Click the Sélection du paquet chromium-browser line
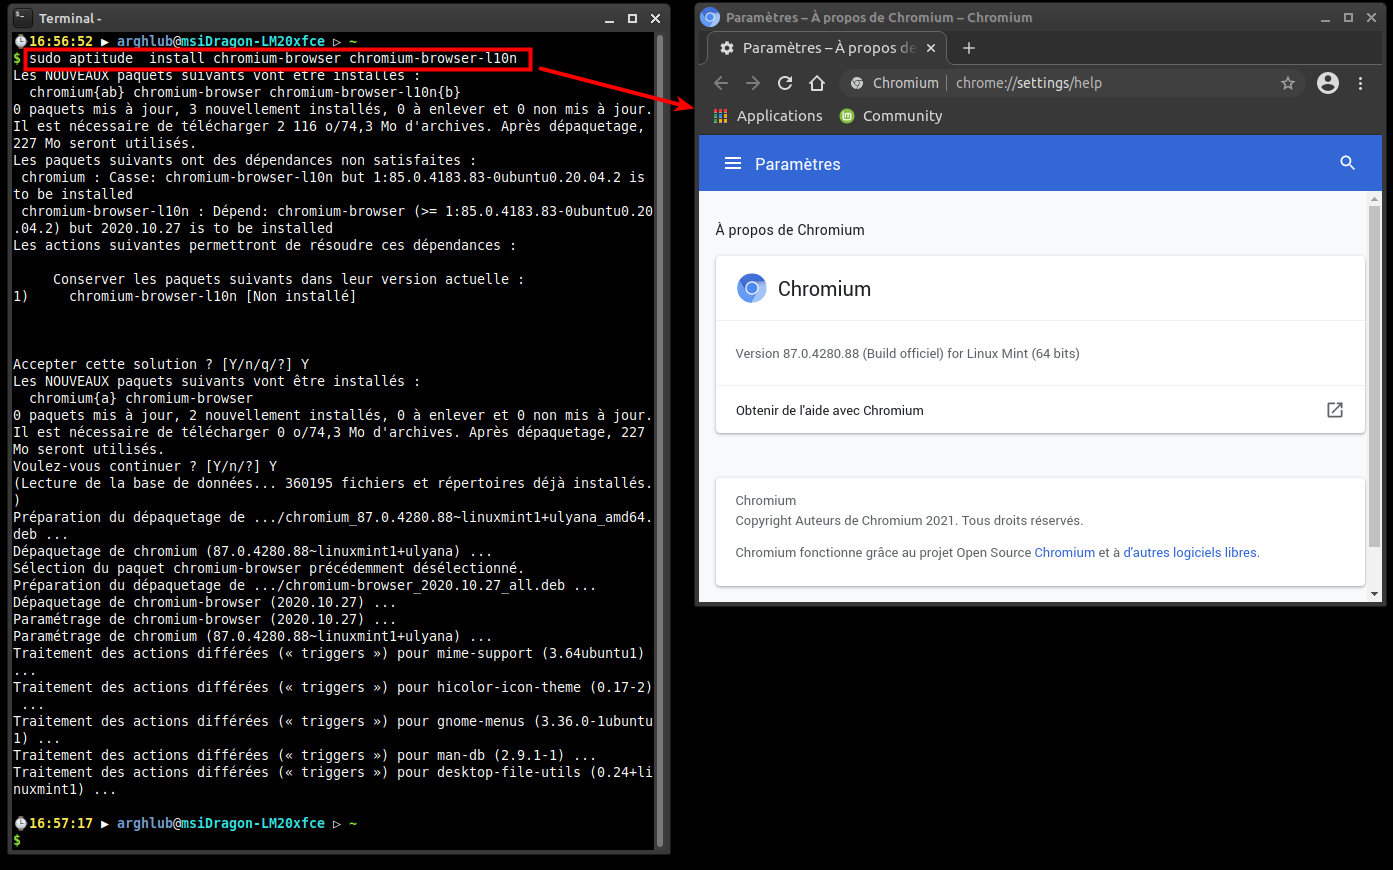Image resolution: width=1393 pixels, height=870 pixels. 268,568
